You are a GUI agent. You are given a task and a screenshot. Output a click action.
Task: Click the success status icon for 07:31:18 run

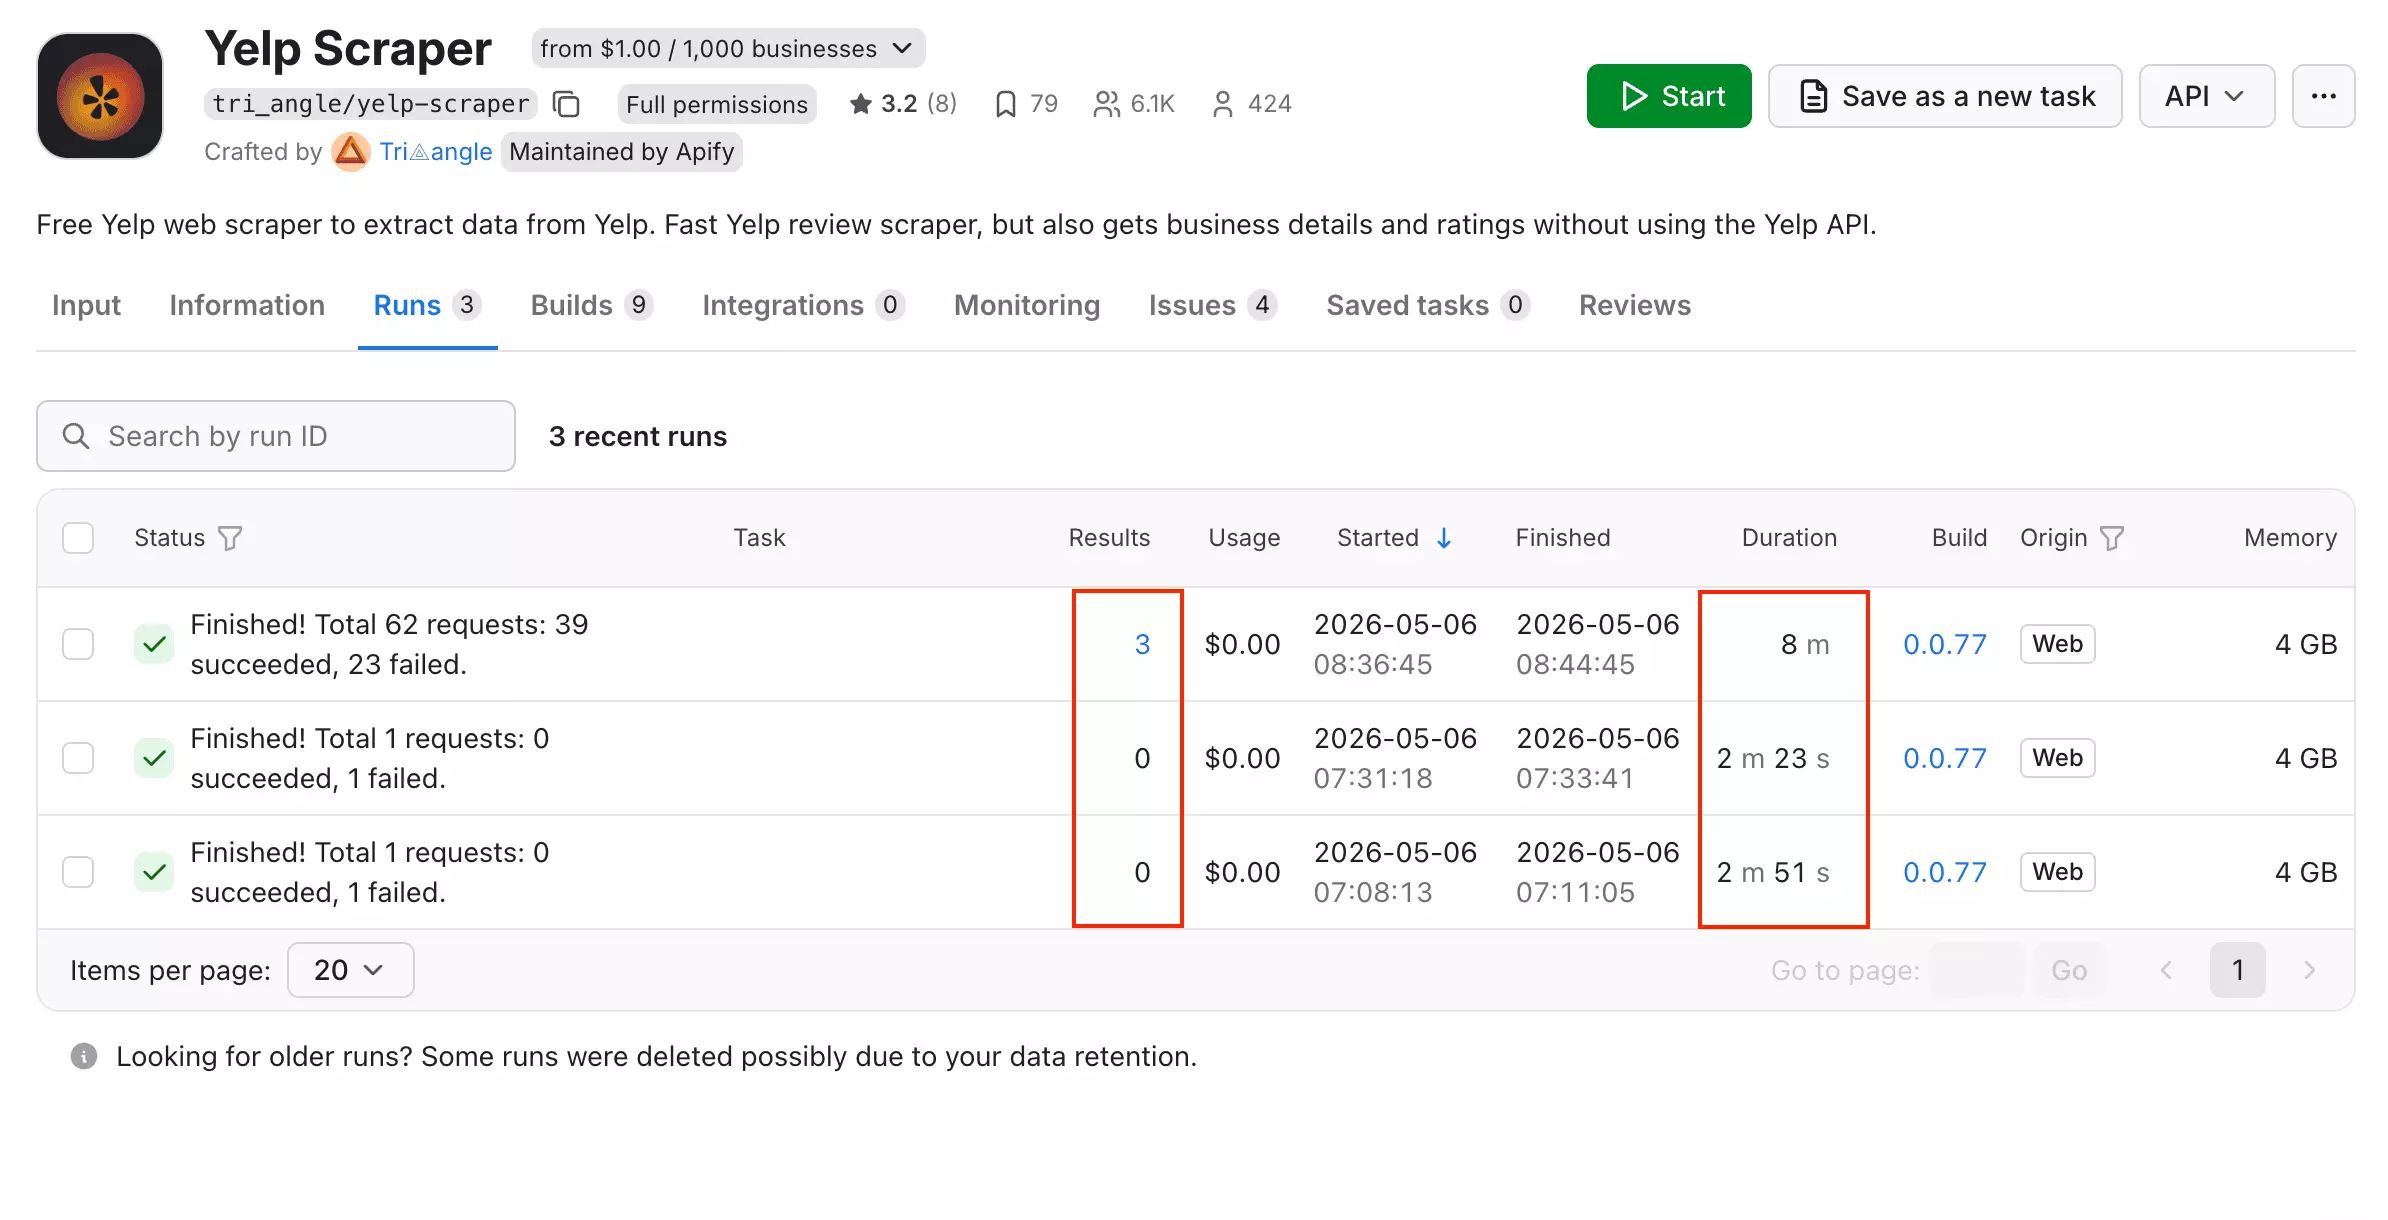point(154,758)
